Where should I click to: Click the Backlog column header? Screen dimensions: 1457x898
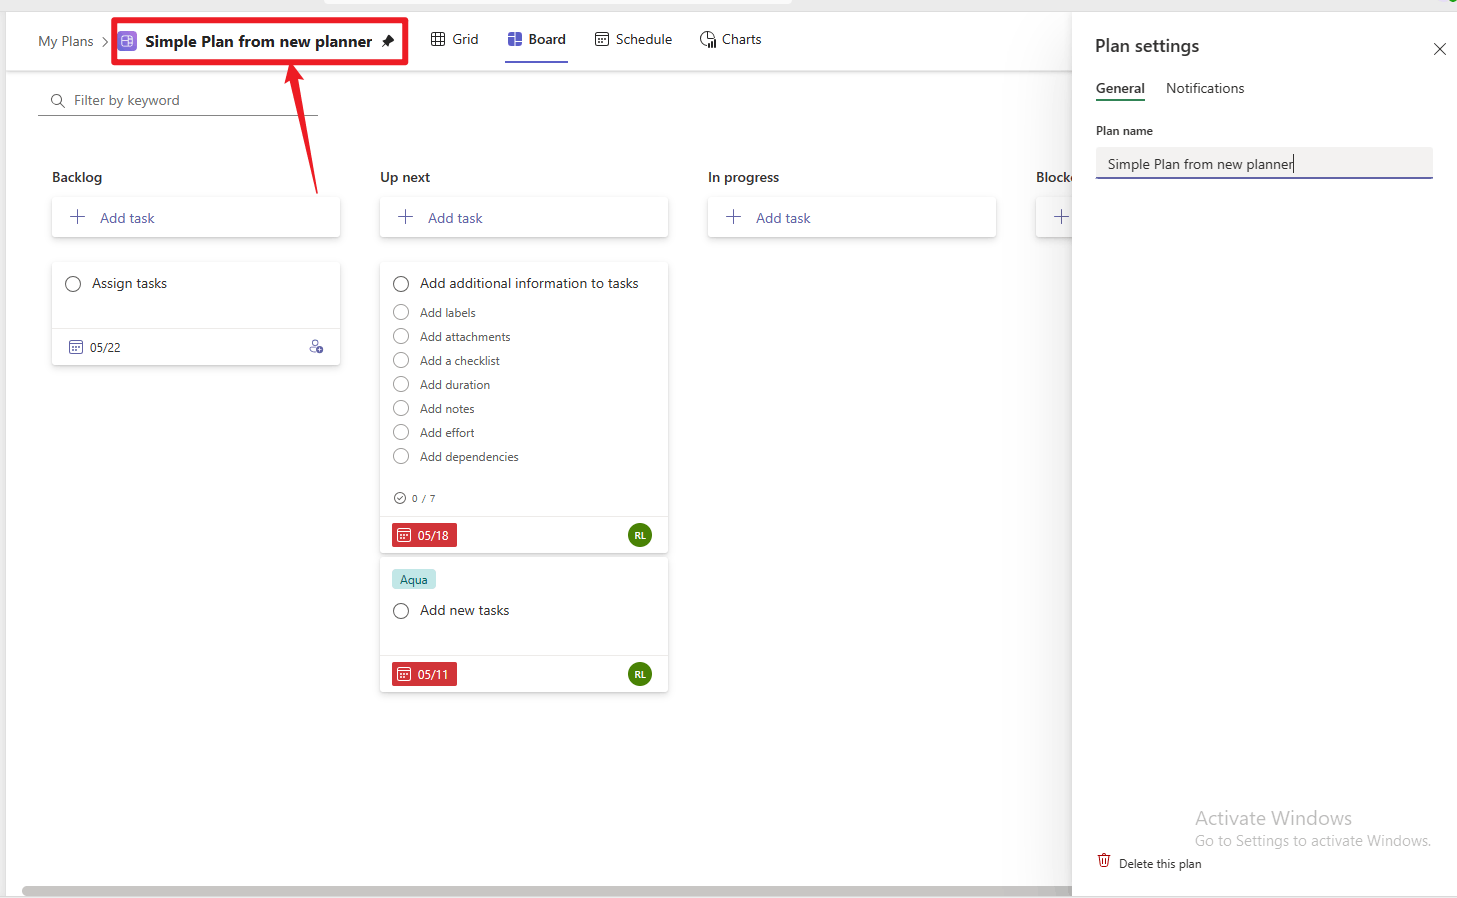click(77, 177)
